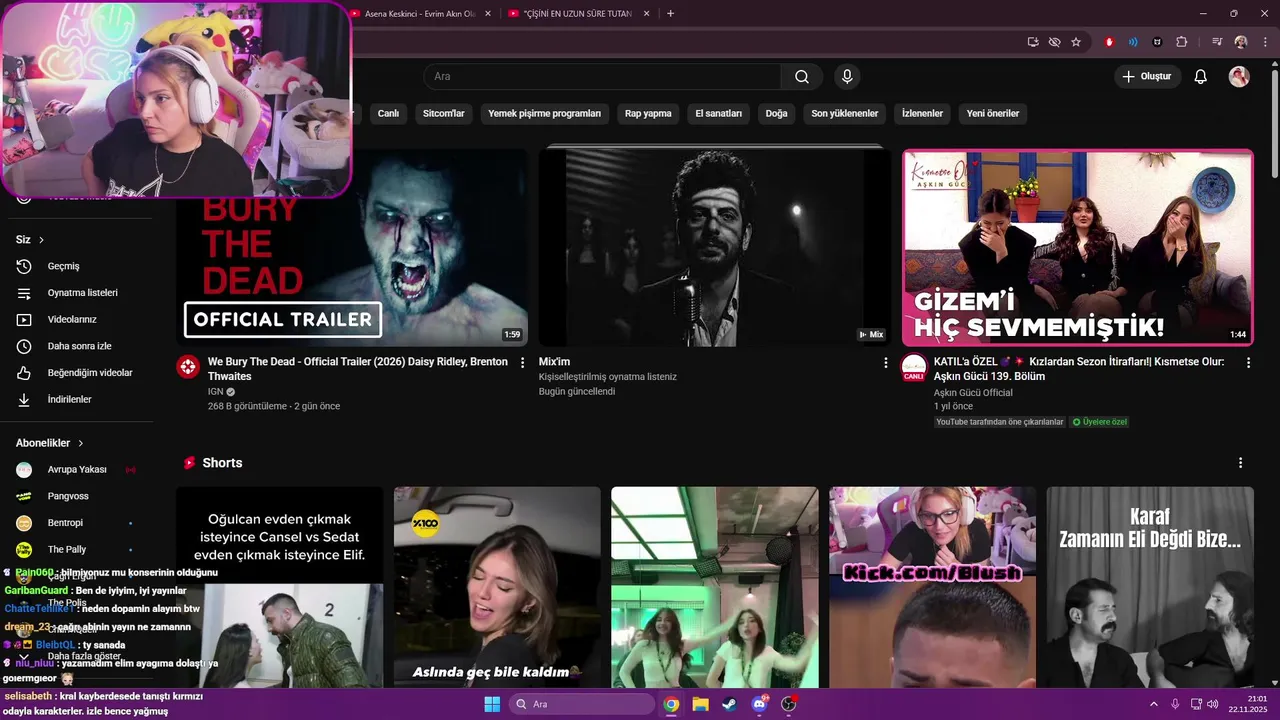
Task: Open the Karaf Zamanın Eli Değdi Bize Short
Action: coord(1150,587)
